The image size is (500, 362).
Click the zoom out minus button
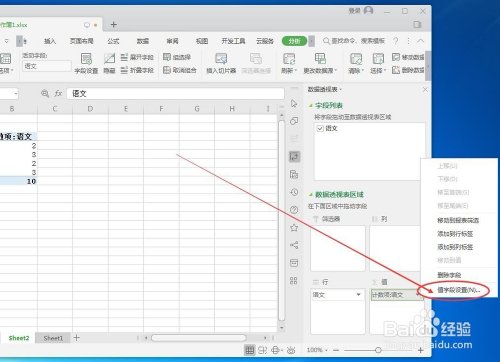tap(336, 350)
